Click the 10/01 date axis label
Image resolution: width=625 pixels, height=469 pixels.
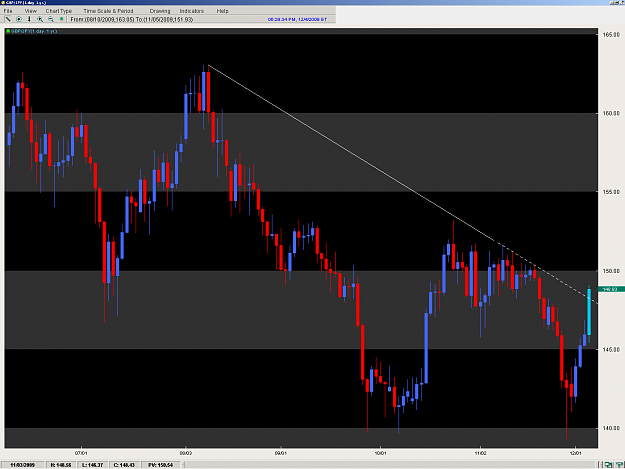coord(380,453)
